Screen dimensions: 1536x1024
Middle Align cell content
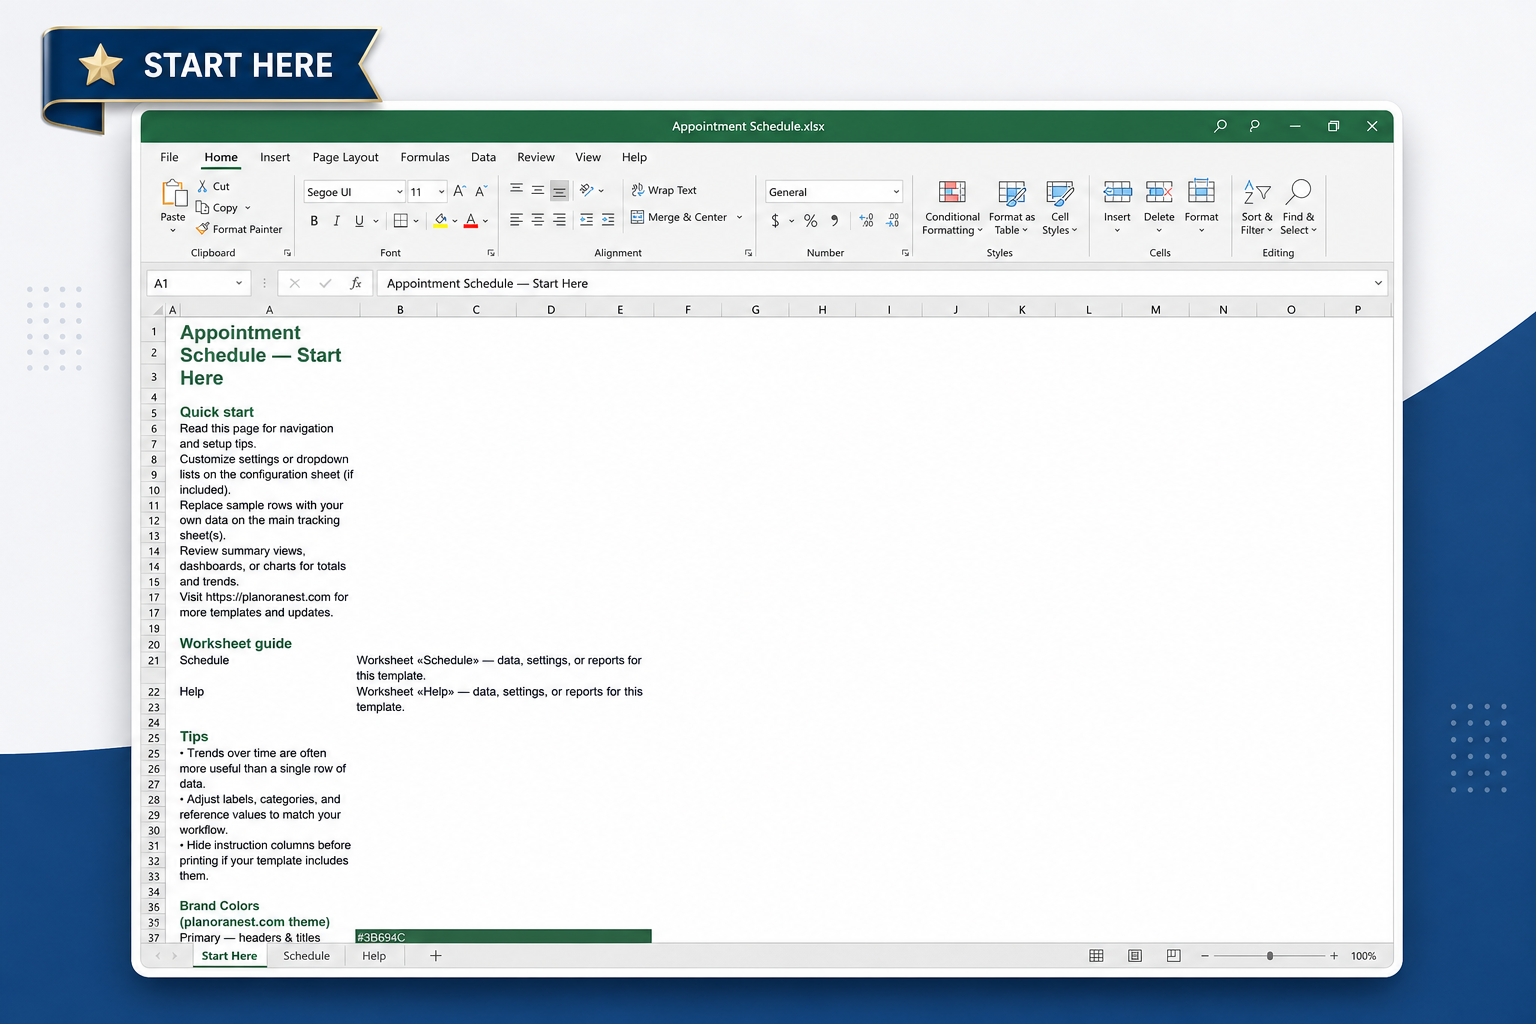pyautogui.click(x=538, y=189)
